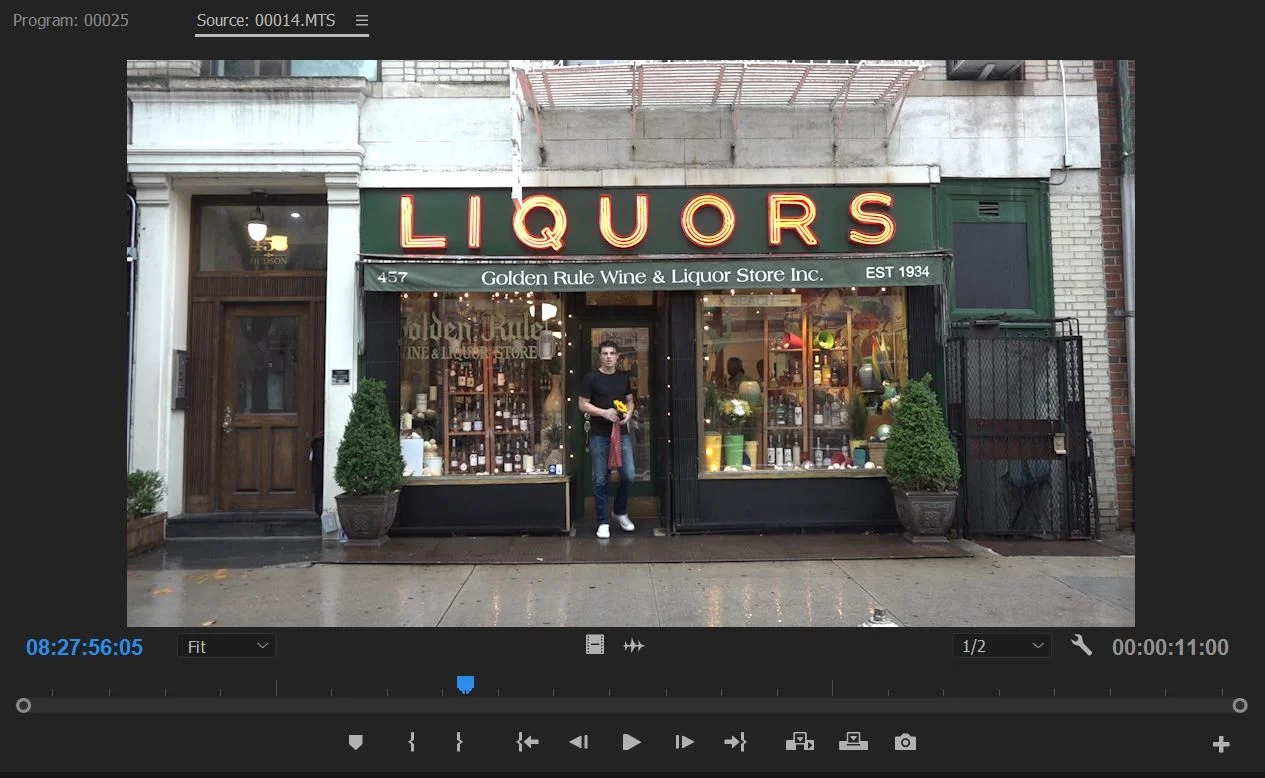Step back one frame

tap(578, 742)
